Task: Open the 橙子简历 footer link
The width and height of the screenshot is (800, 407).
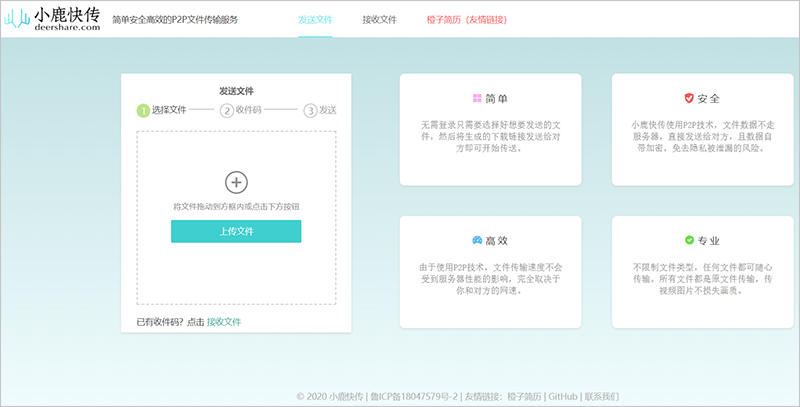Action: (525, 397)
